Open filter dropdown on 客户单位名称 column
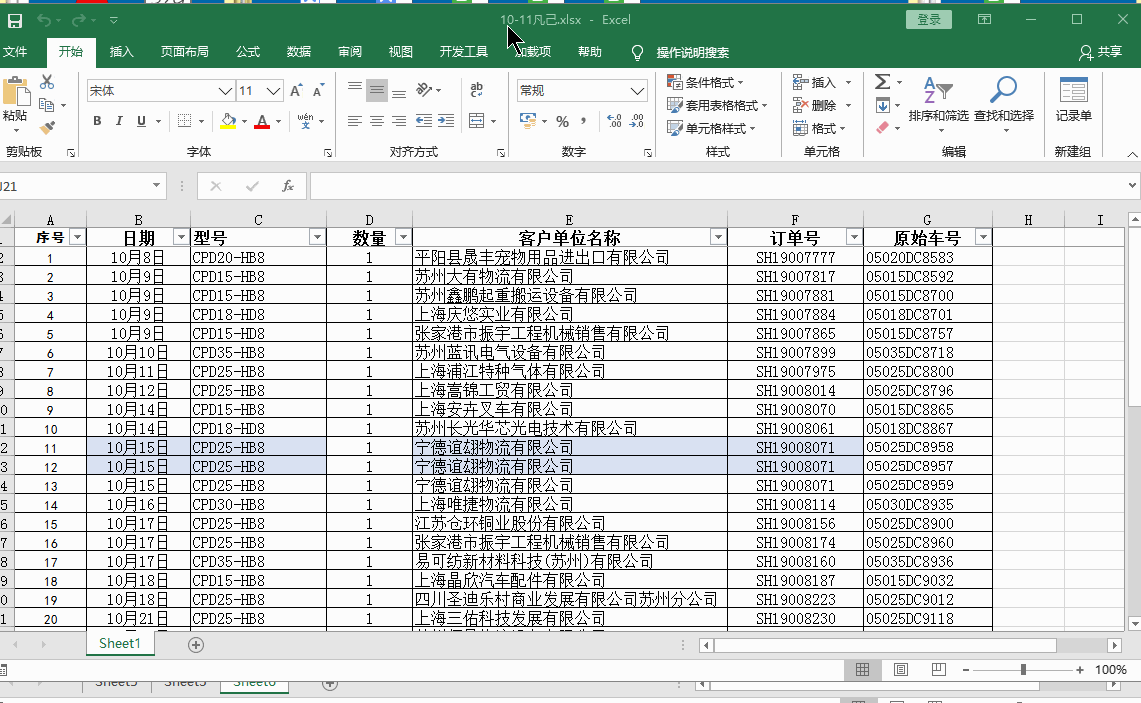The width and height of the screenshot is (1141, 703). point(717,237)
